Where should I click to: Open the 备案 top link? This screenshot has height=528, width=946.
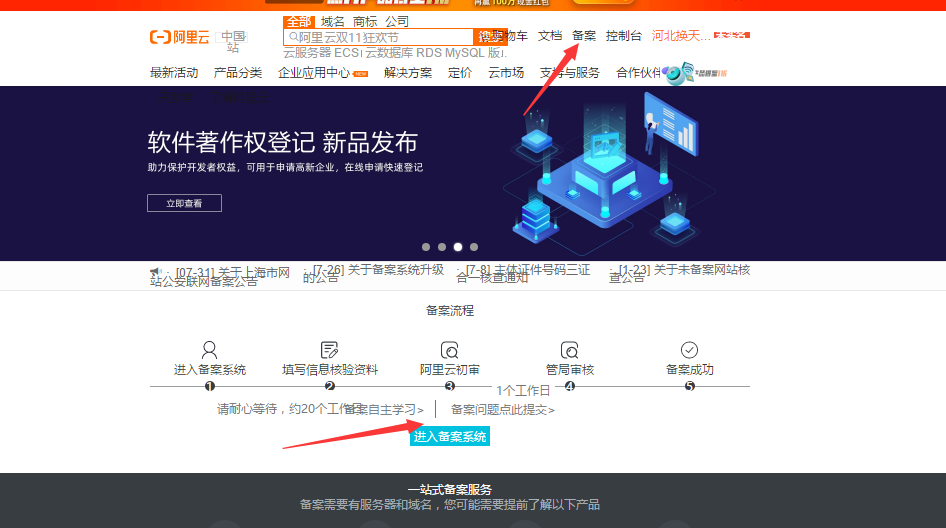coord(584,36)
